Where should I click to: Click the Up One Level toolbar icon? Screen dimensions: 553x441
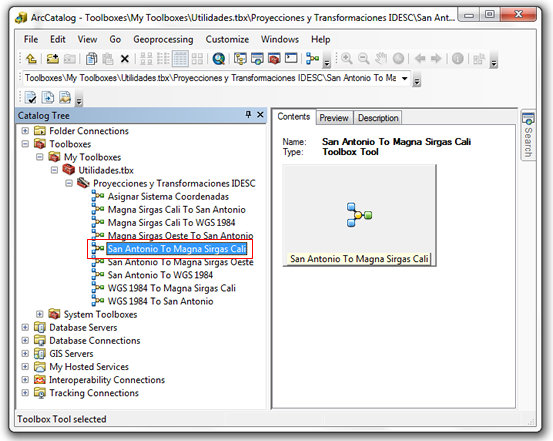[31, 59]
